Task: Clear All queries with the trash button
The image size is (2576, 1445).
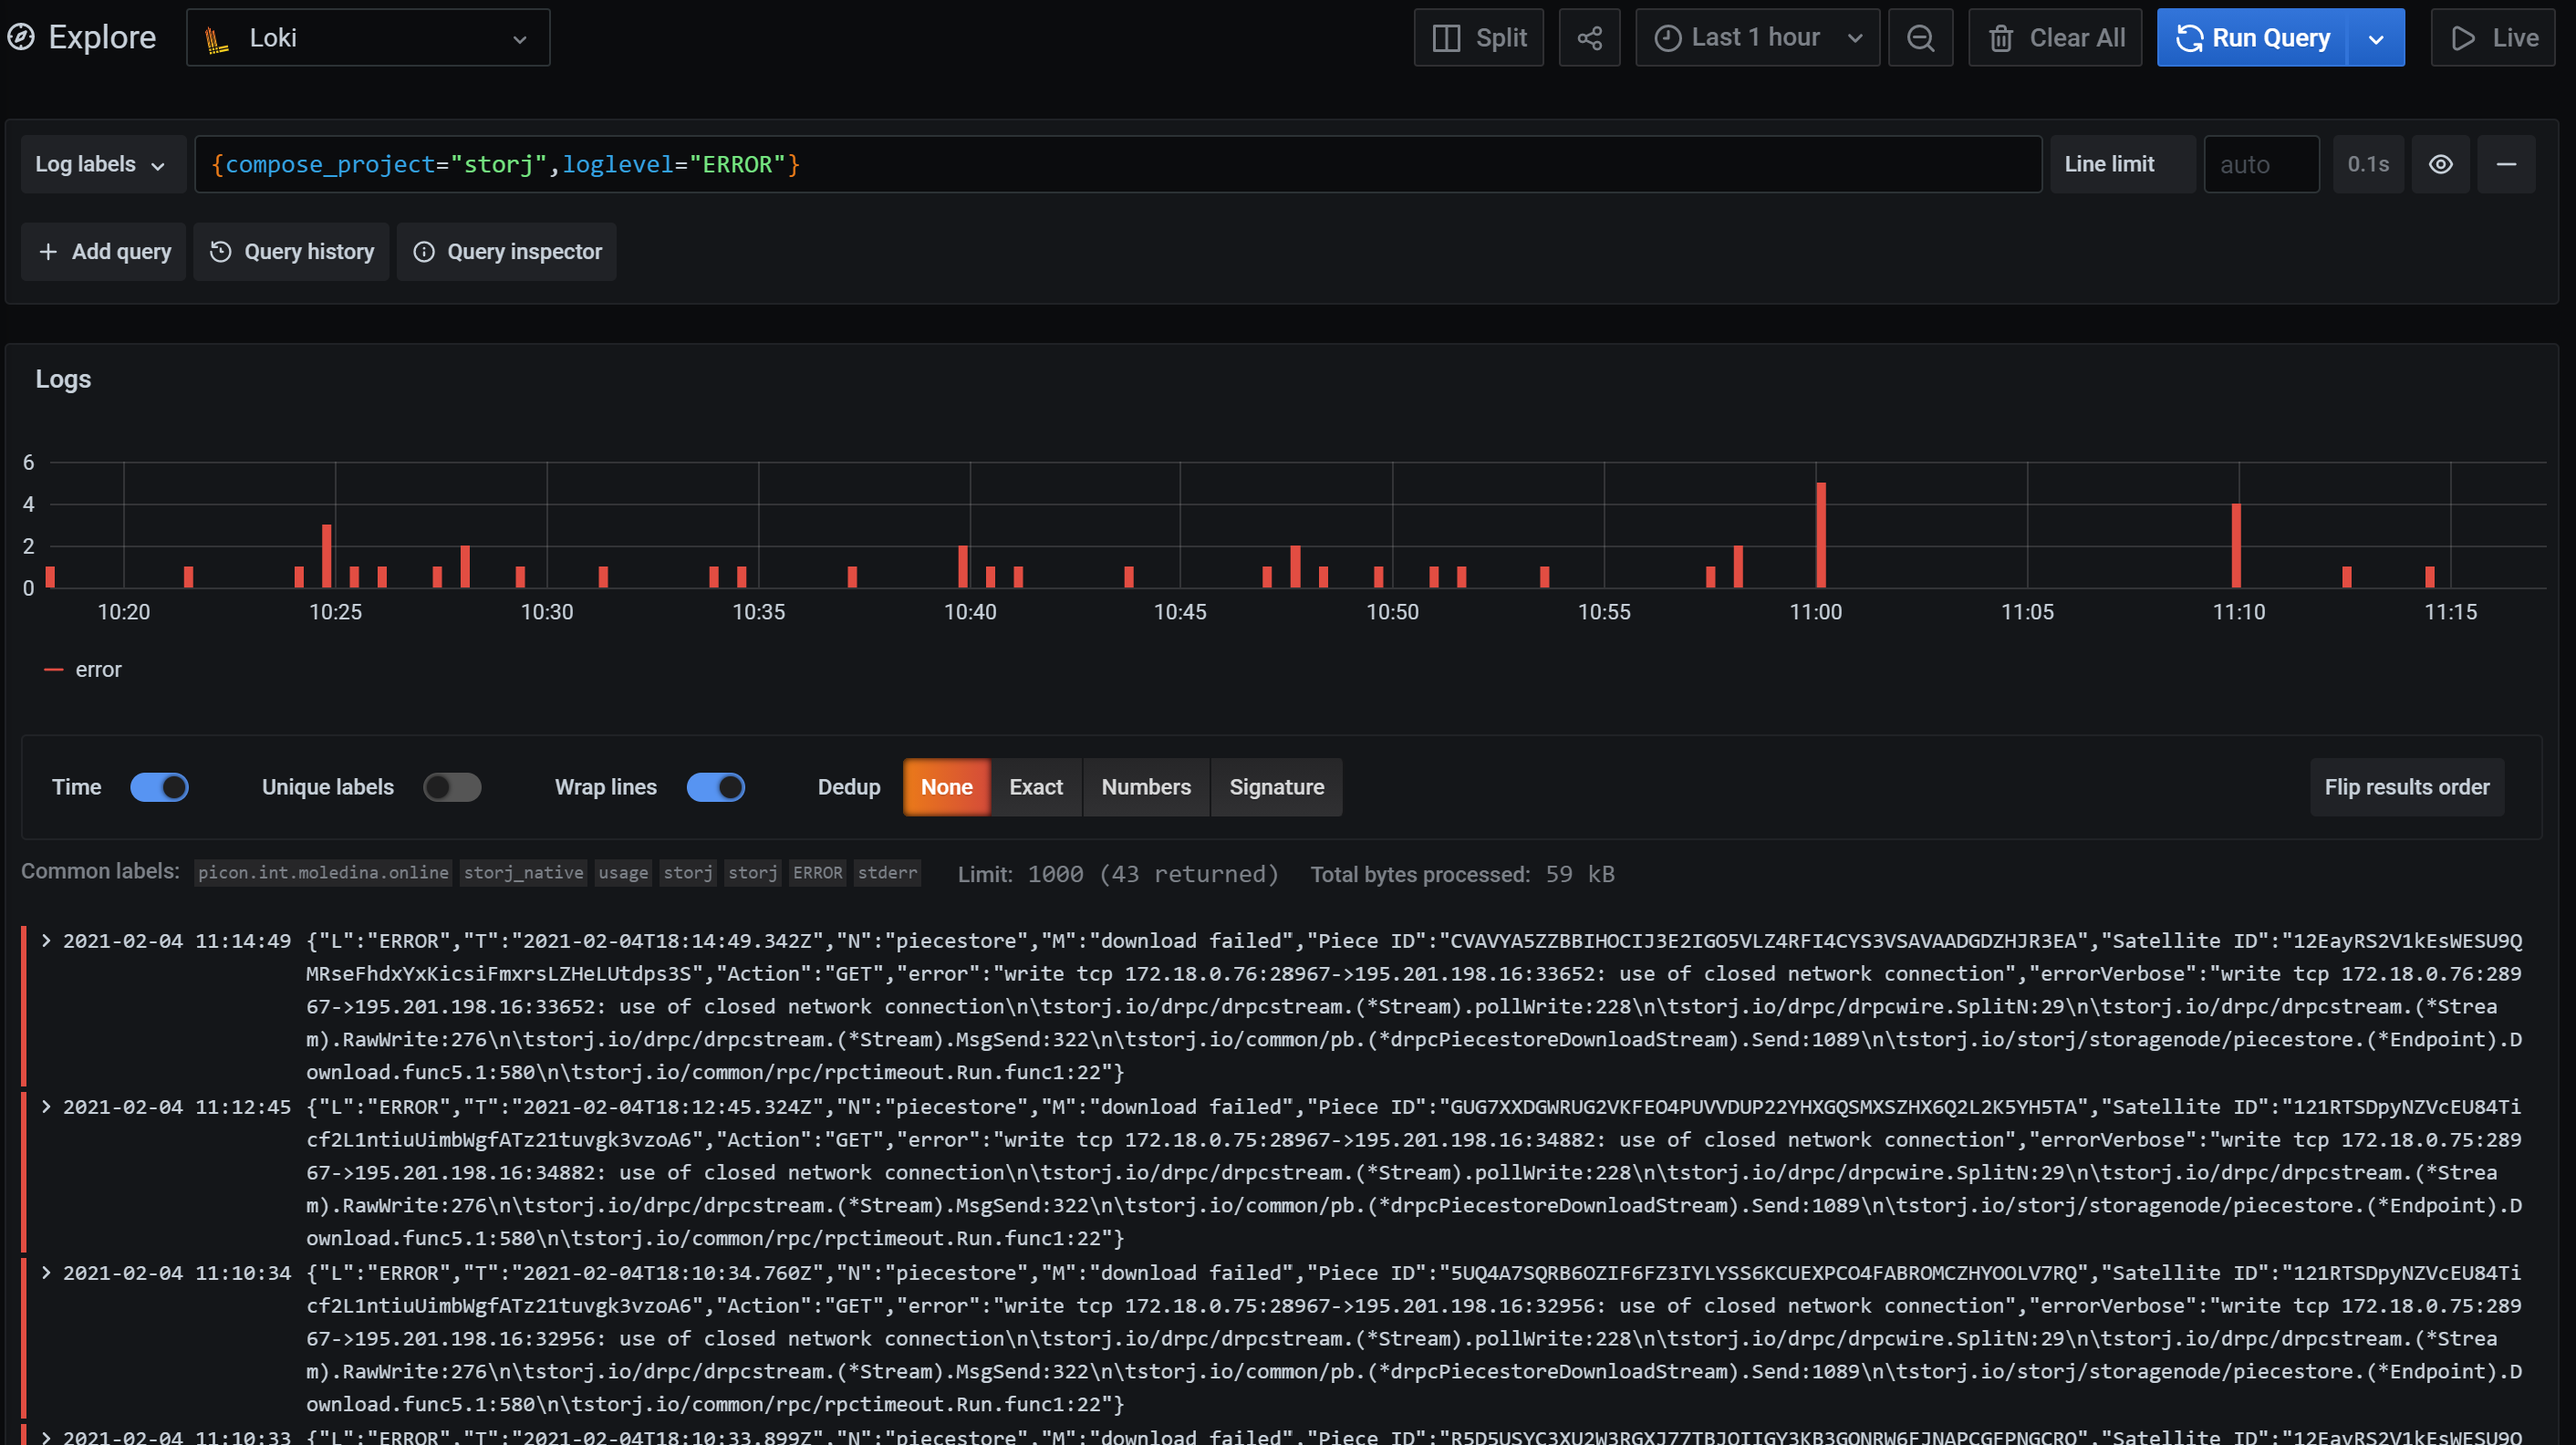Action: [x=2055, y=38]
